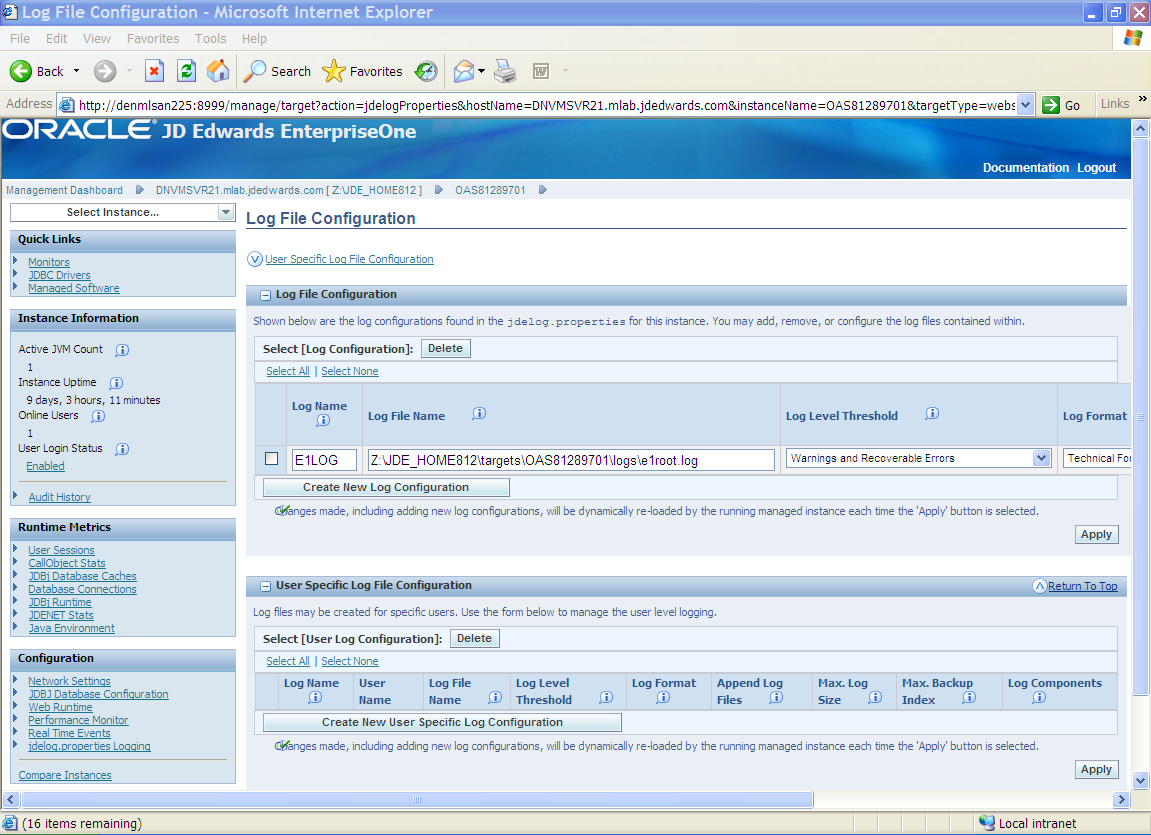
Task: Open the Network Settings configuration link
Action: [70, 682]
